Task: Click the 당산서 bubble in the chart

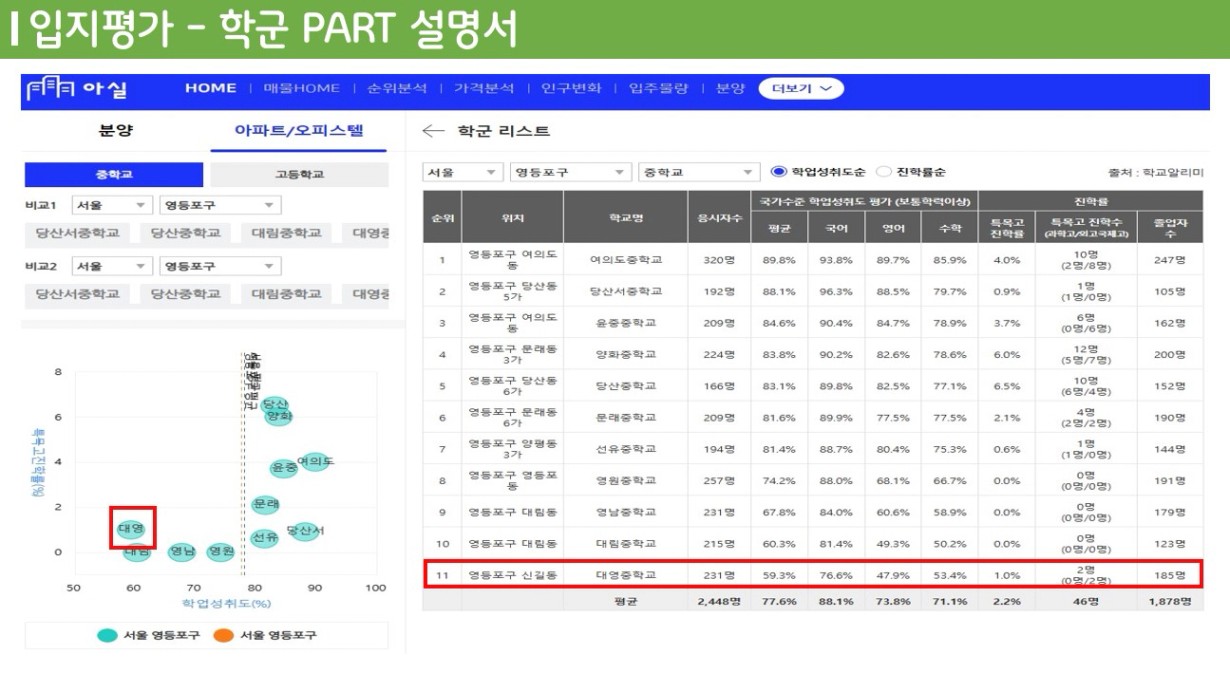Action: (304, 531)
